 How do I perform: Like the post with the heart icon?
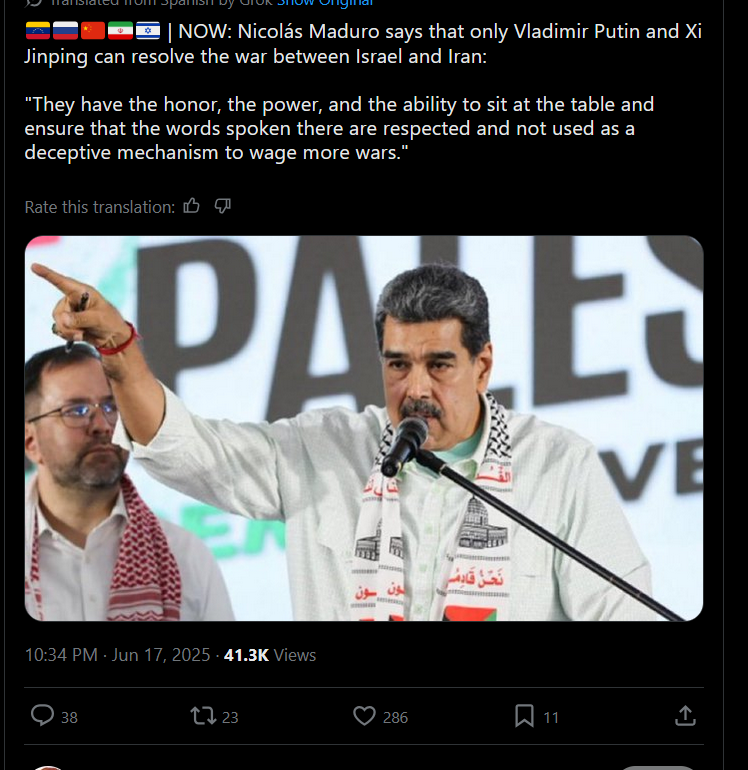tap(364, 716)
